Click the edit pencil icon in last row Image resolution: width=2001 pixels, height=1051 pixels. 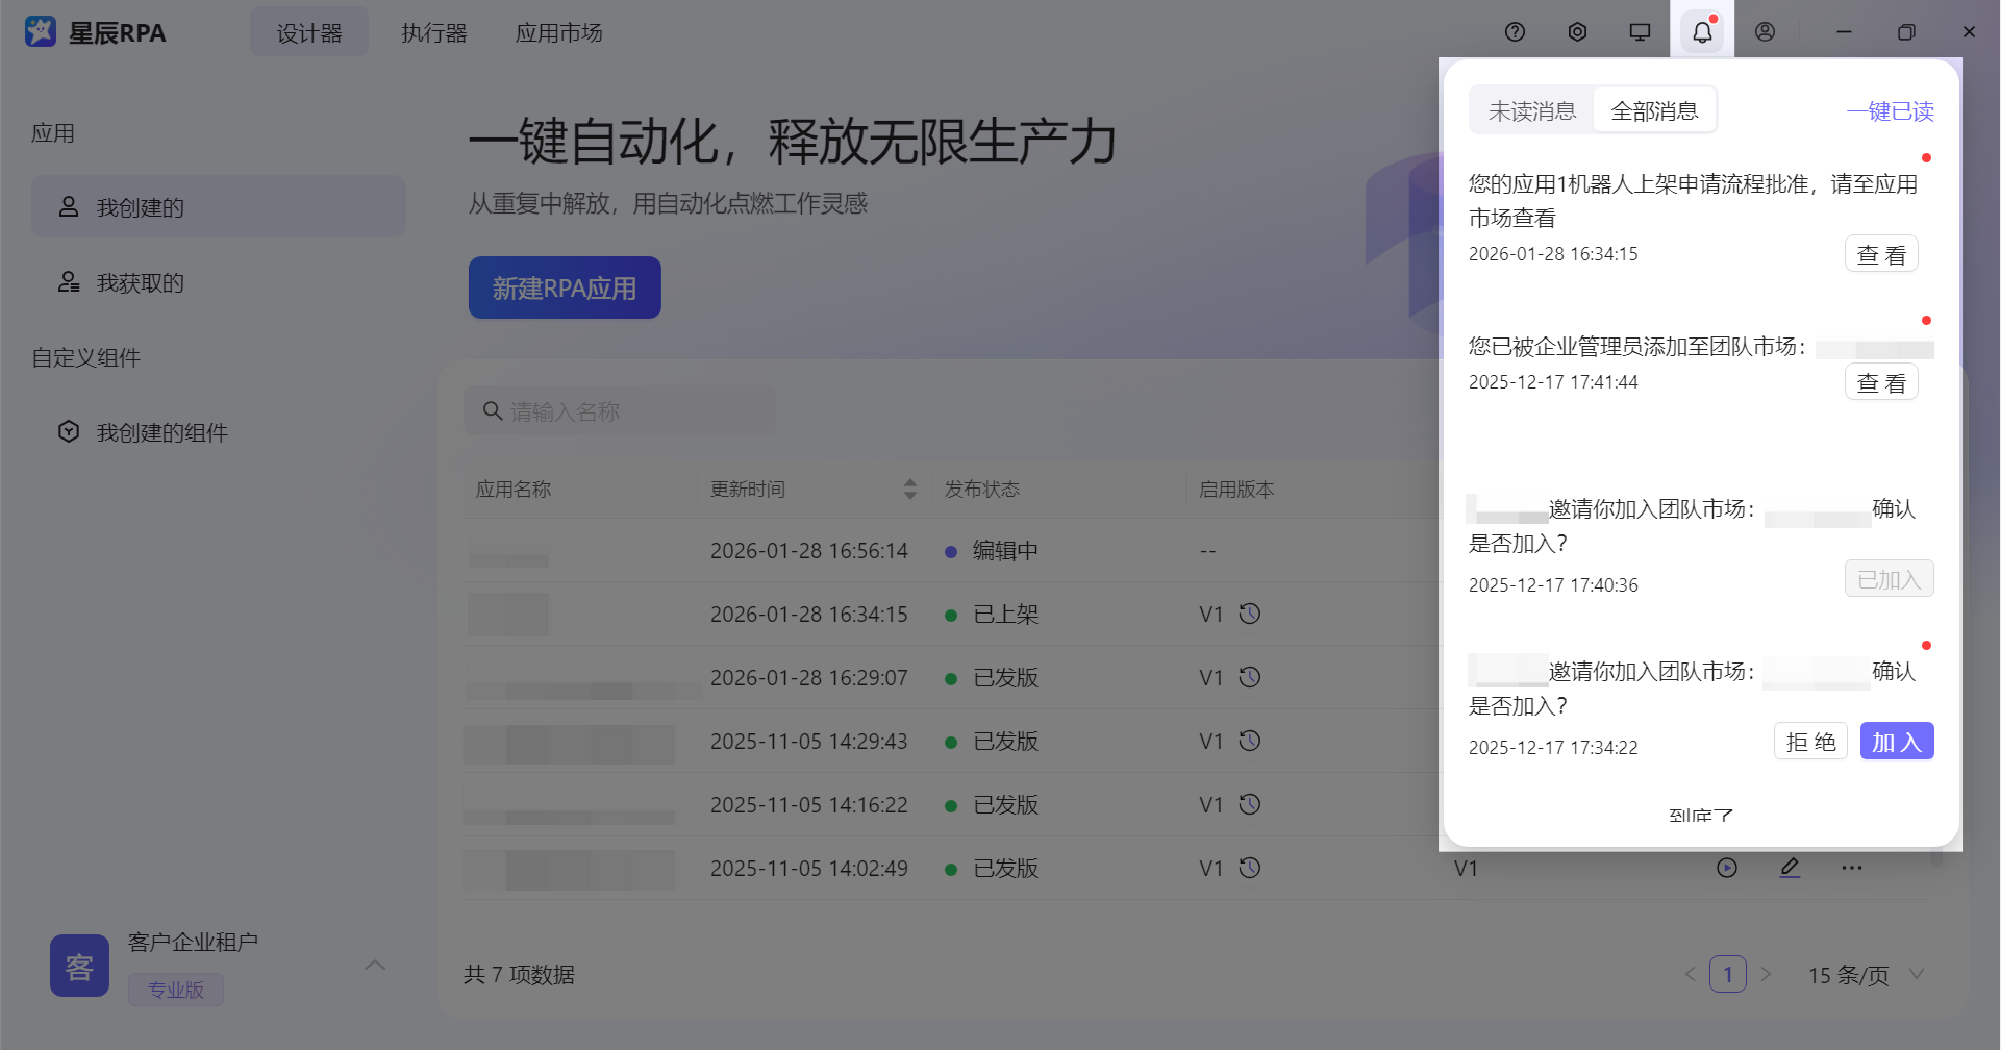point(1789,868)
